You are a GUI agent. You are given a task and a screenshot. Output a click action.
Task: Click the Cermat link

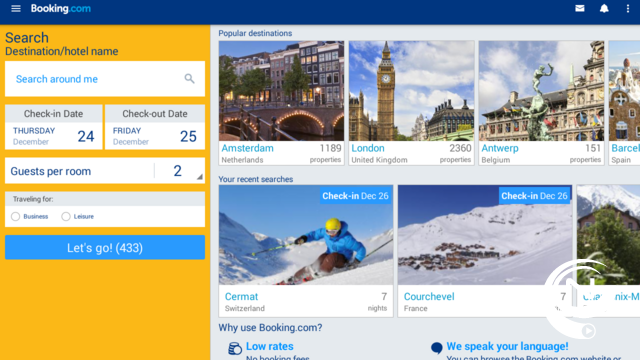[241, 297]
